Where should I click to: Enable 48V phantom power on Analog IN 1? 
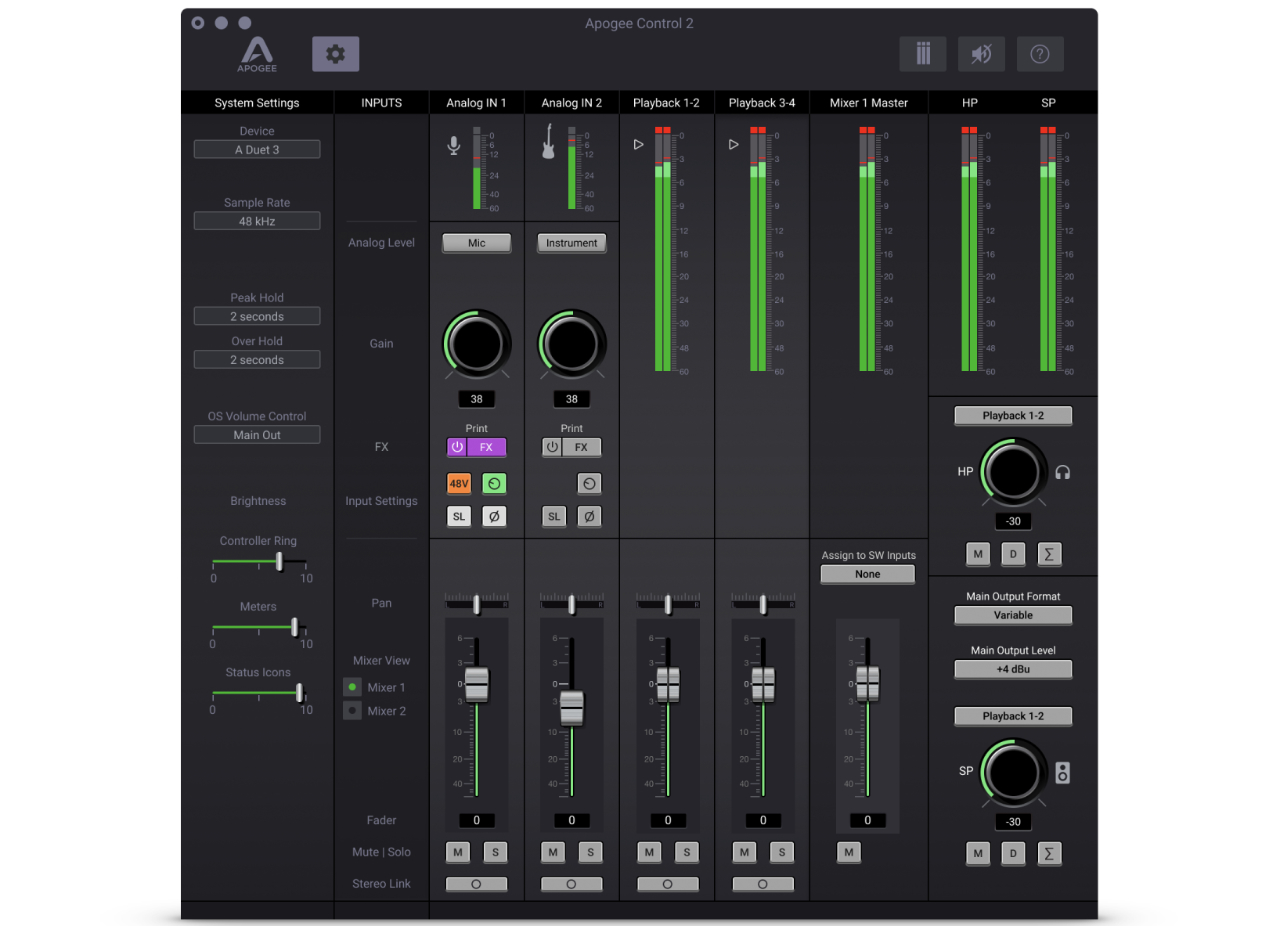click(459, 484)
